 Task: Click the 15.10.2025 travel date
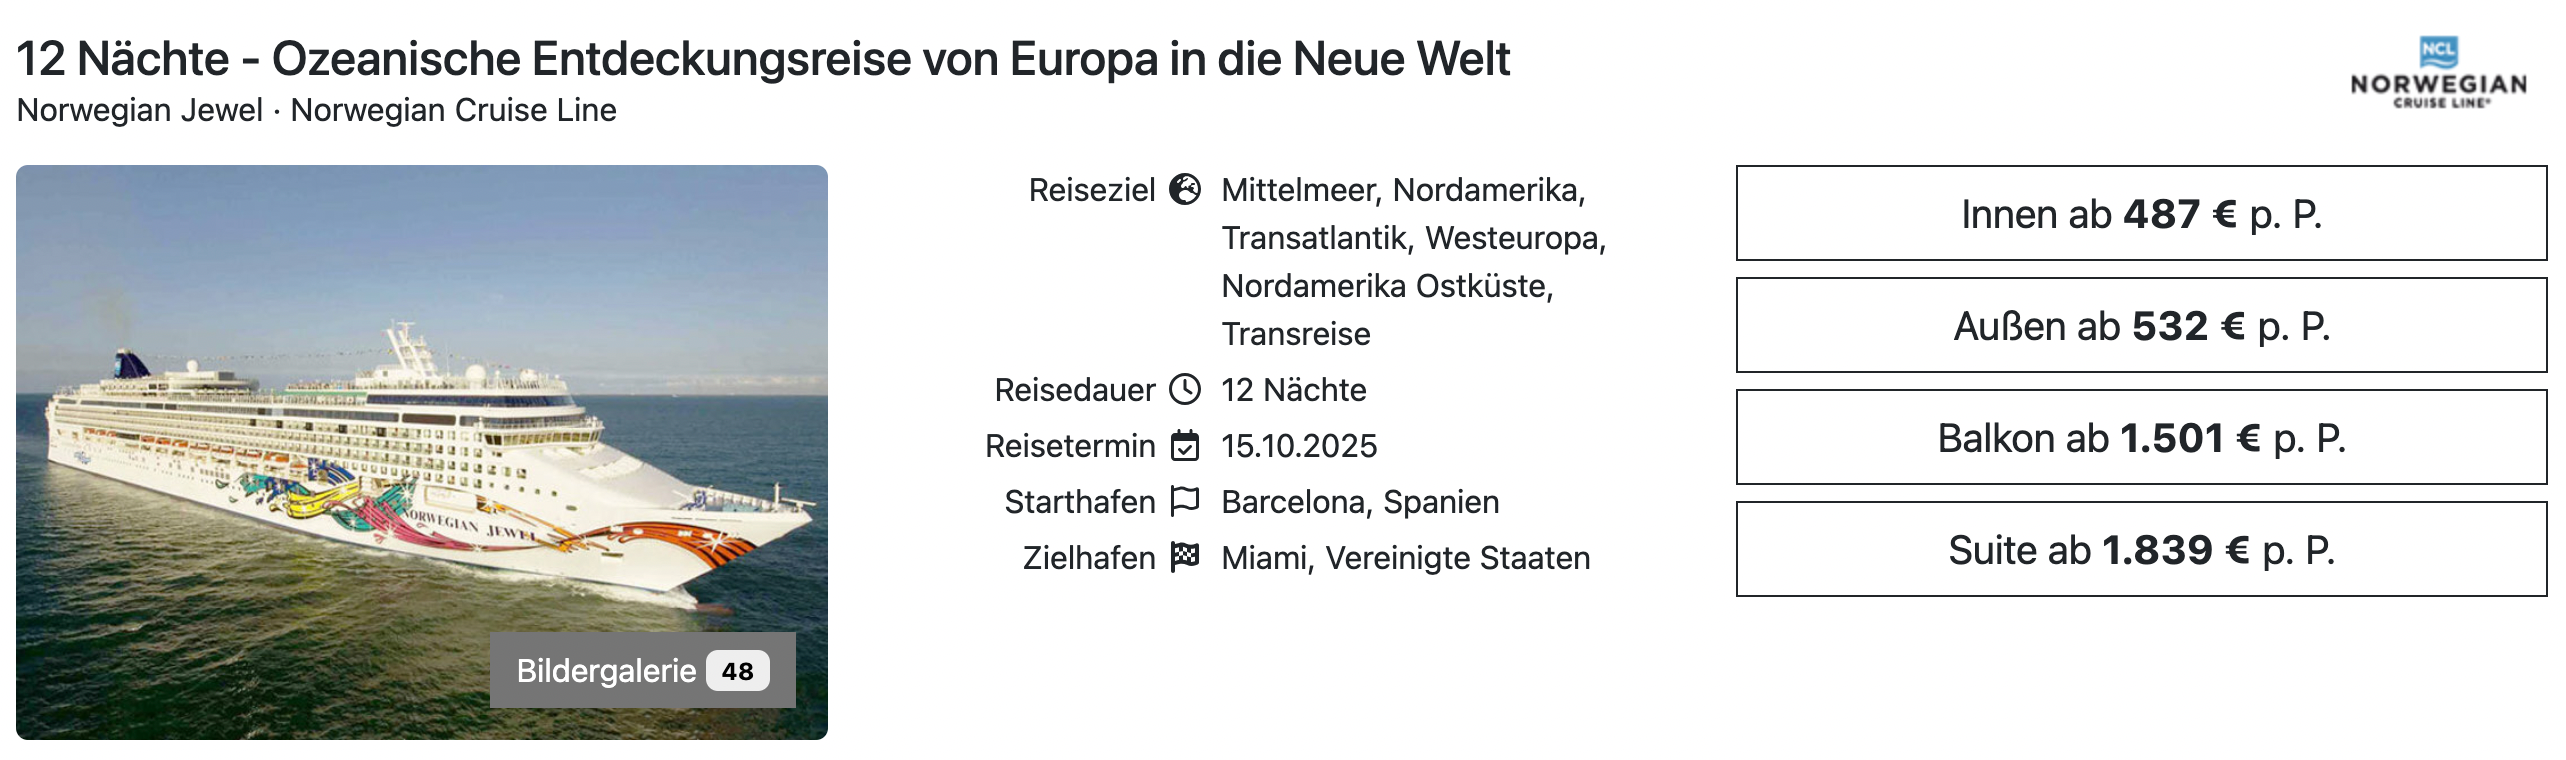1299,445
